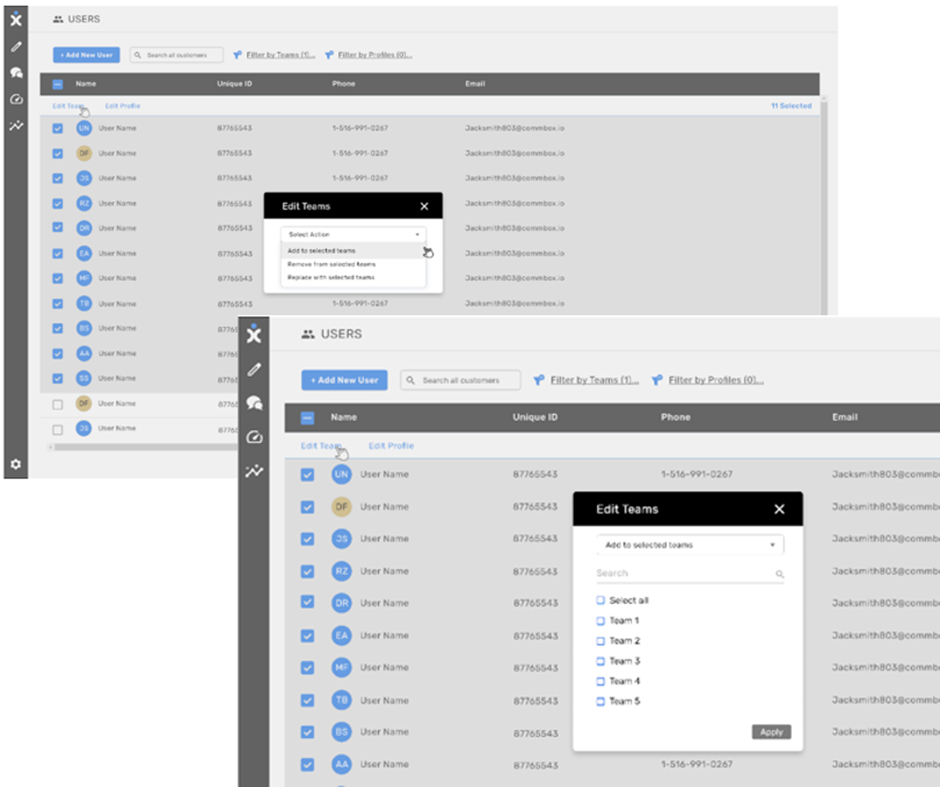Click the RZ avatar in the lower window
The width and height of the screenshot is (940, 787).
pyautogui.click(x=342, y=571)
